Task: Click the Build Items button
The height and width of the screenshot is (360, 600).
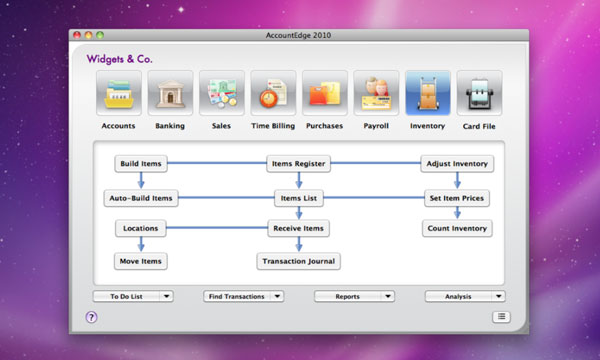Action: click(141, 164)
